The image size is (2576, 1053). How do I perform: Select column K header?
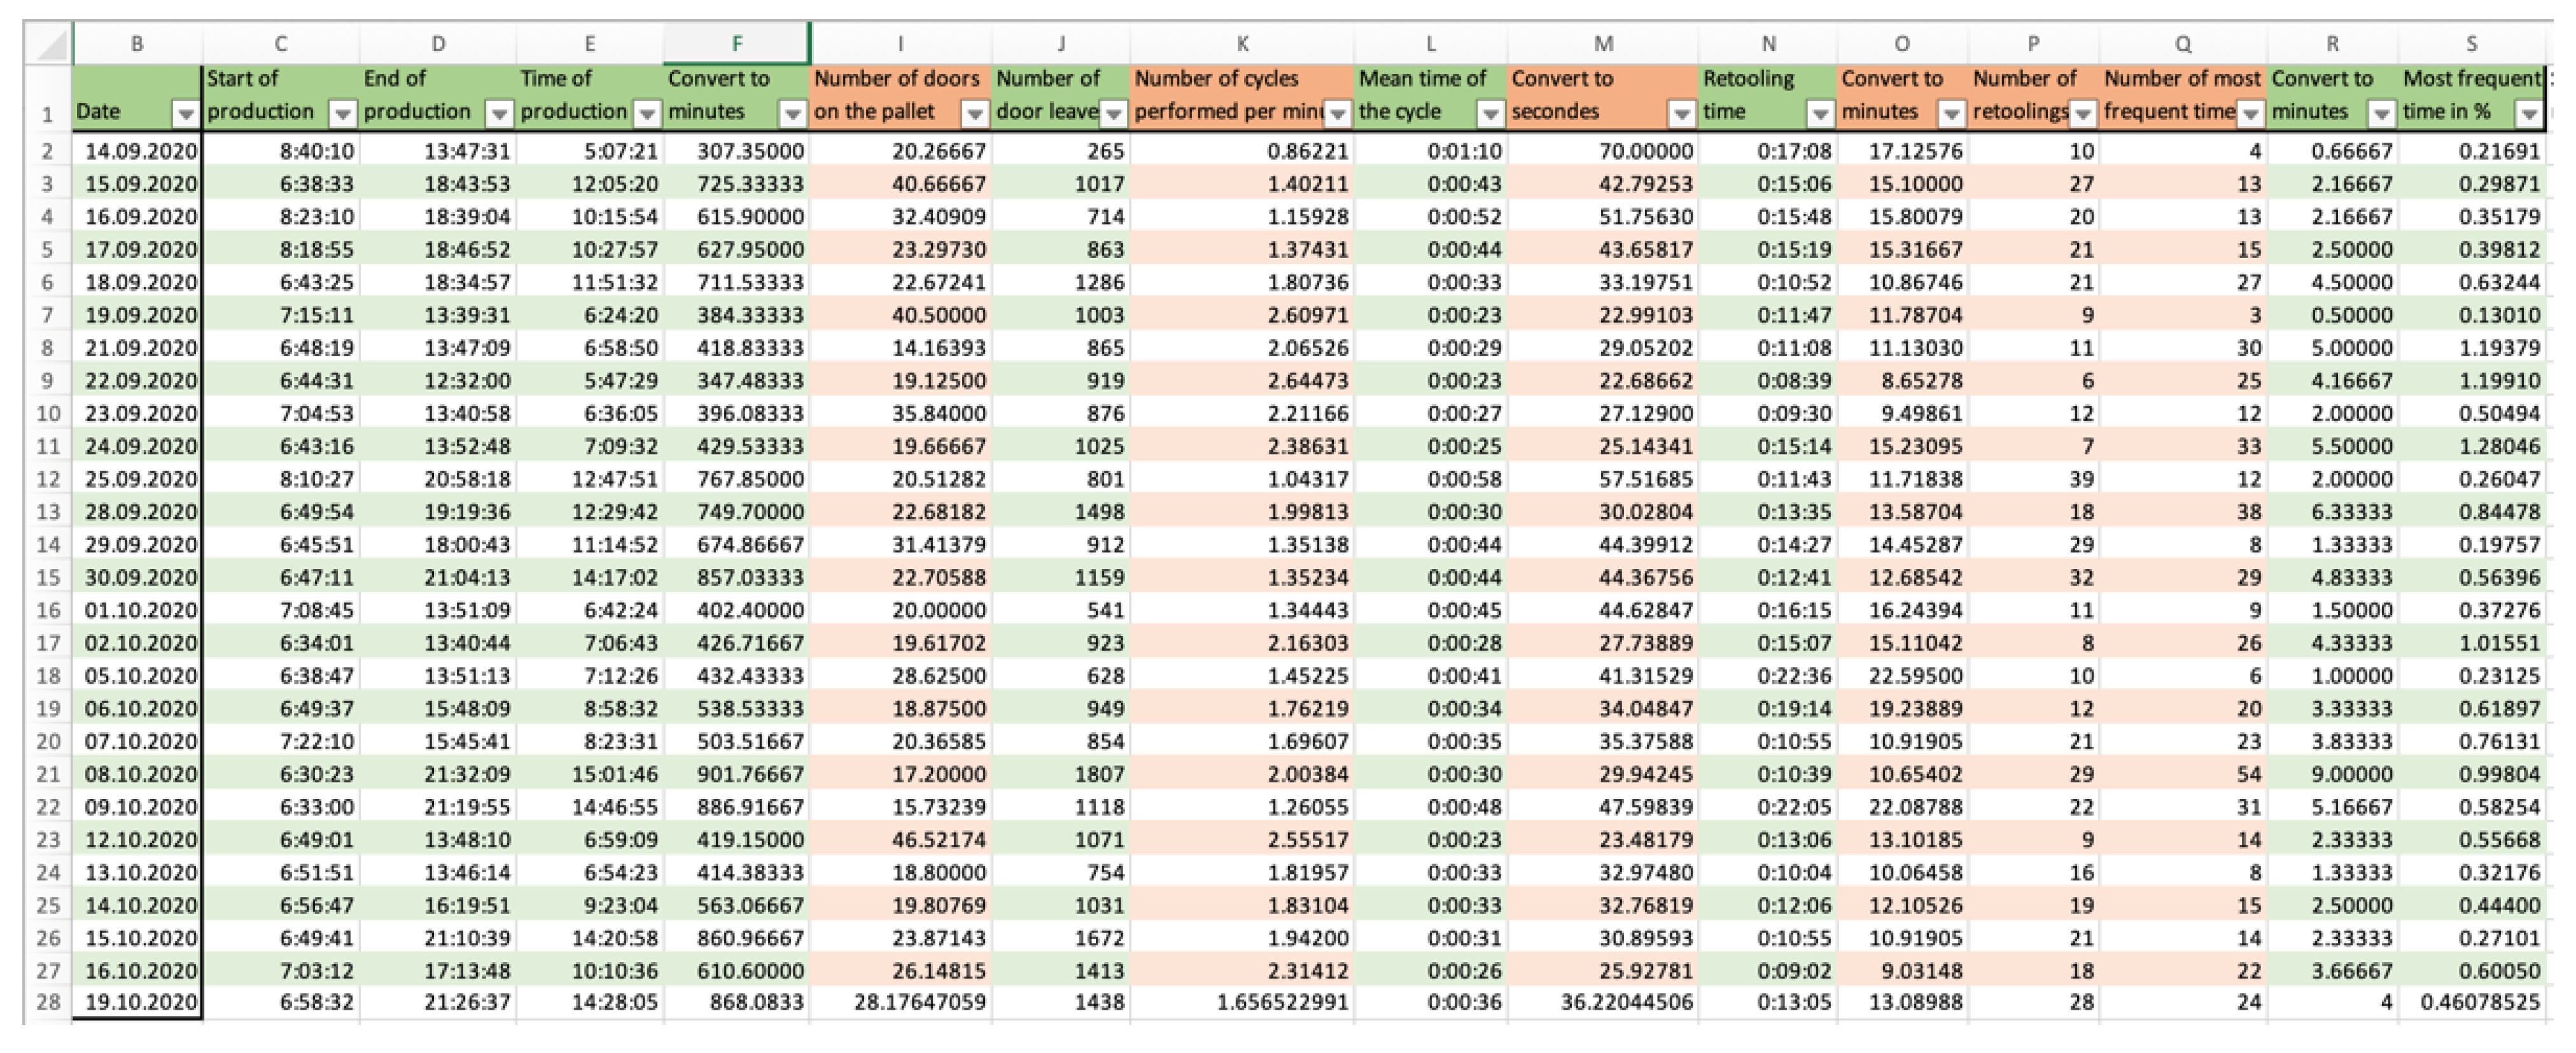(x=1242, y=44)
